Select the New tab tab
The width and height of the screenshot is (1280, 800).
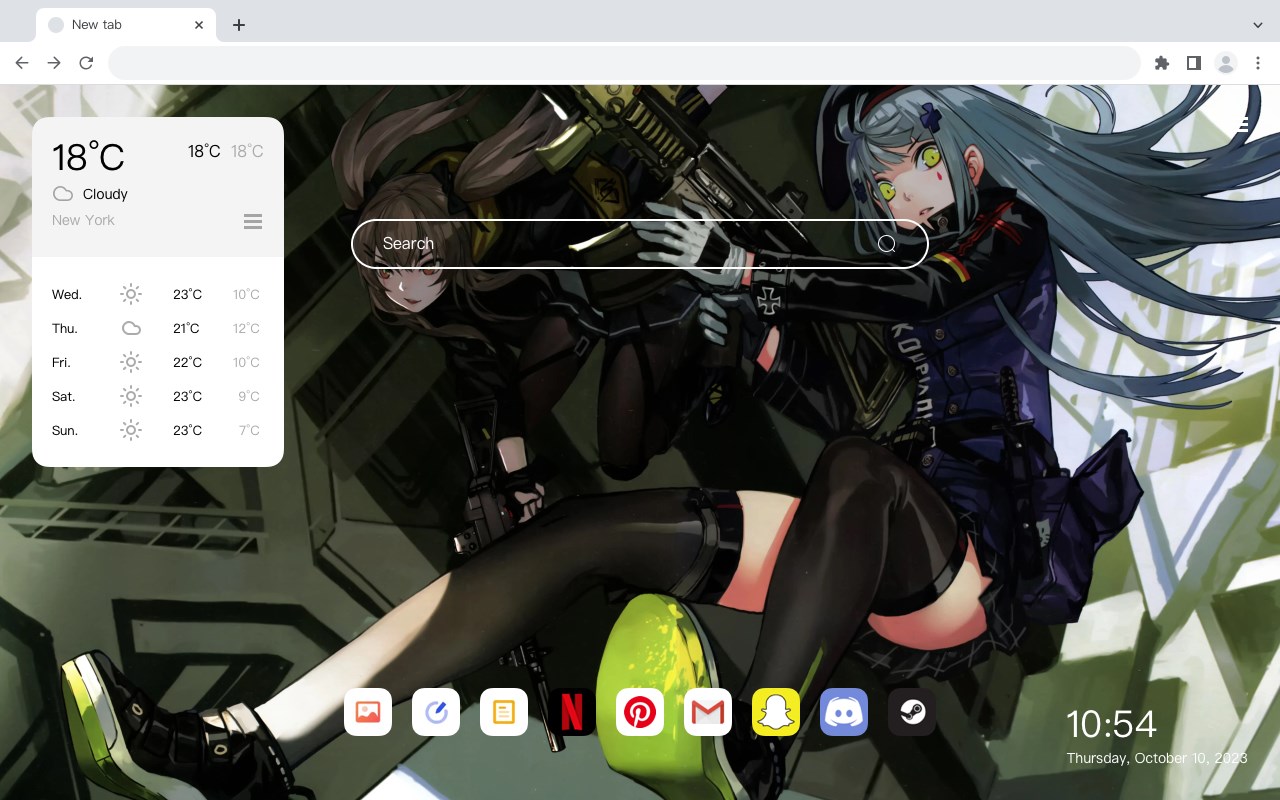coord(126,25)
